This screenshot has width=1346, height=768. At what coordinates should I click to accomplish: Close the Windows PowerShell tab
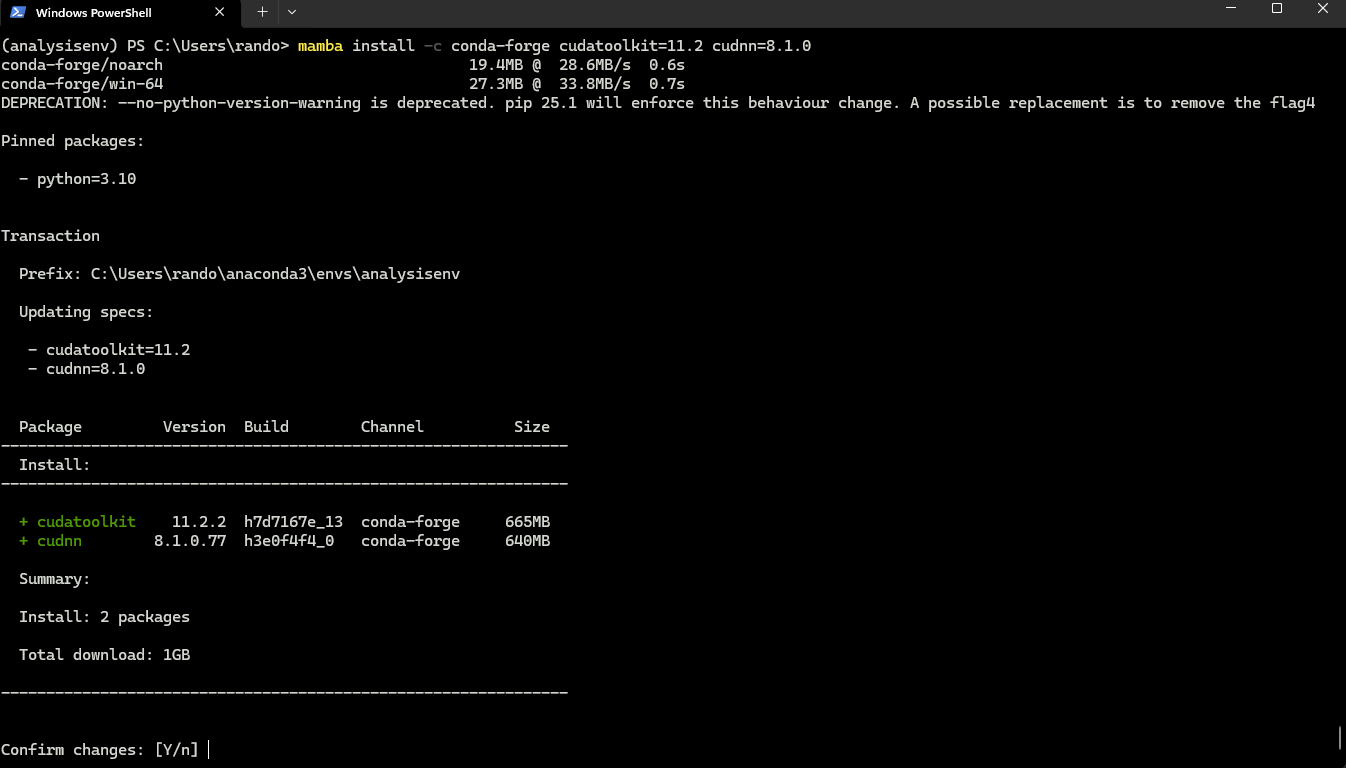tap(219, 13)
